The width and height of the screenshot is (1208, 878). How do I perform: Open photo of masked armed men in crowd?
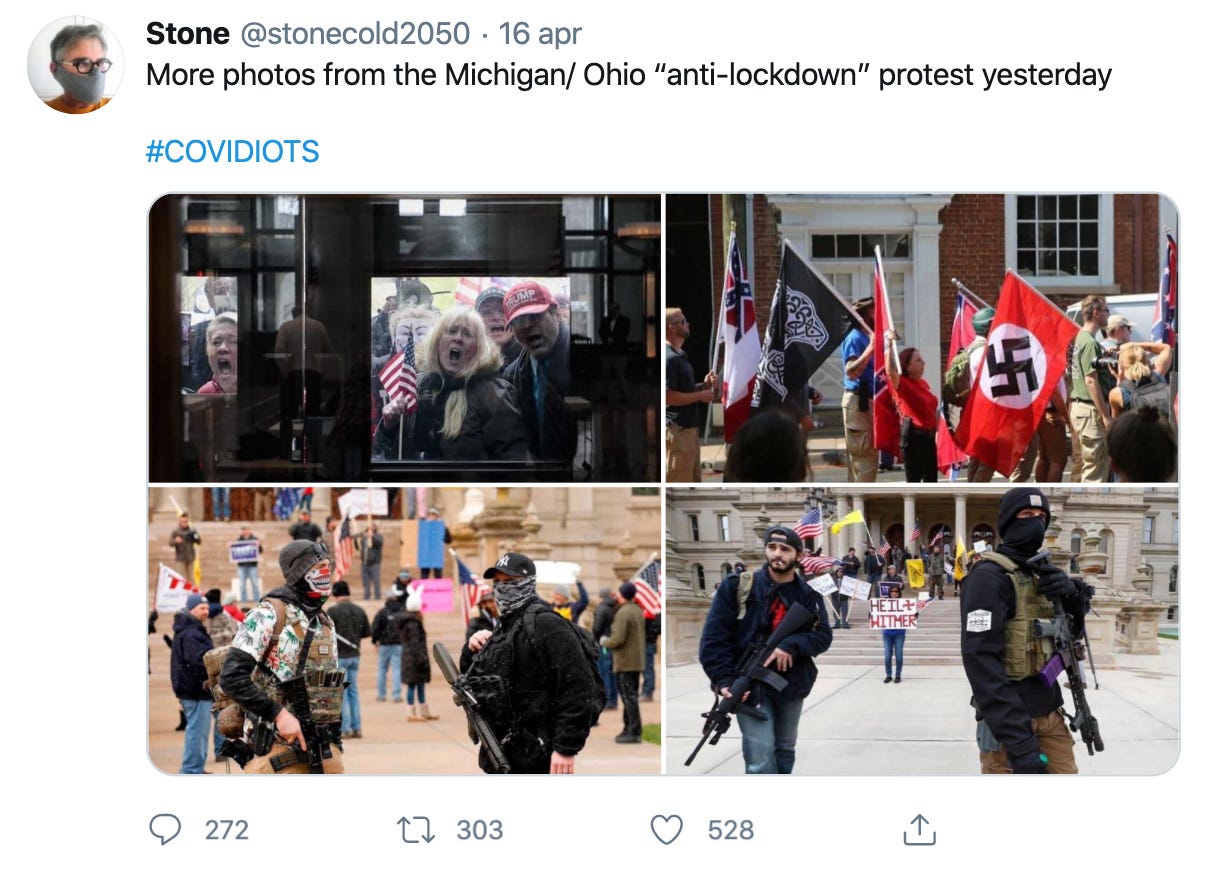405,631
